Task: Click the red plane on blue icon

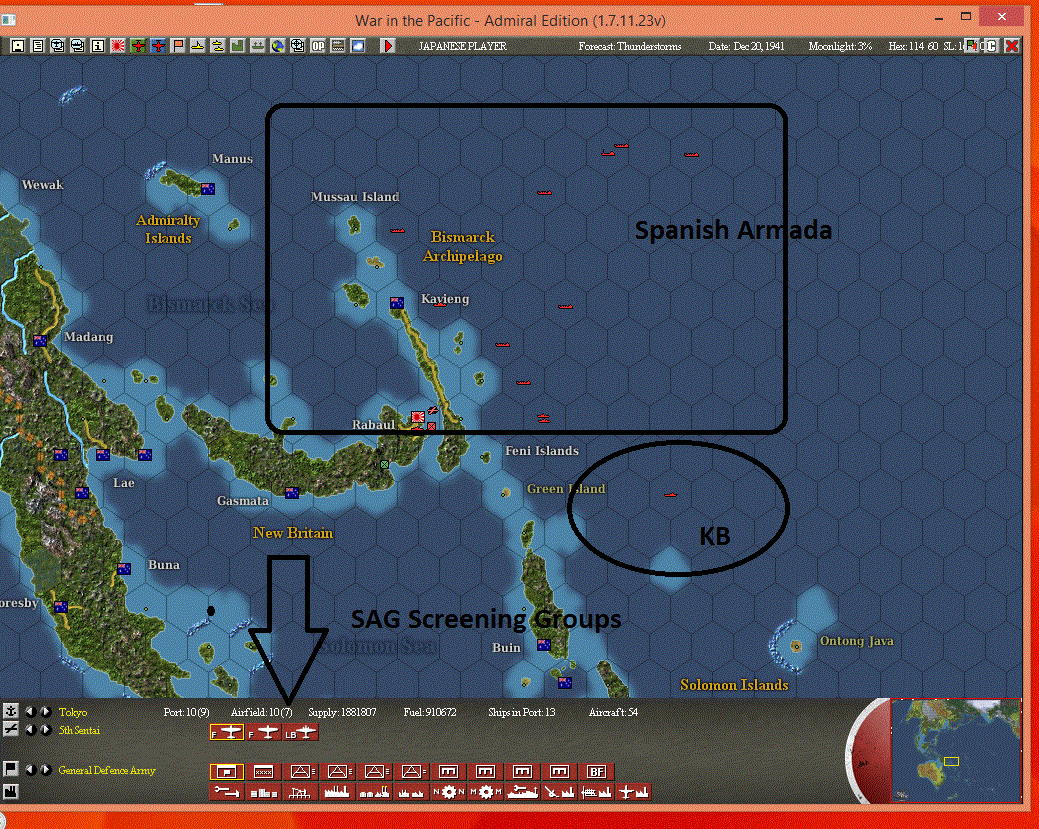Action: (158, 46)
